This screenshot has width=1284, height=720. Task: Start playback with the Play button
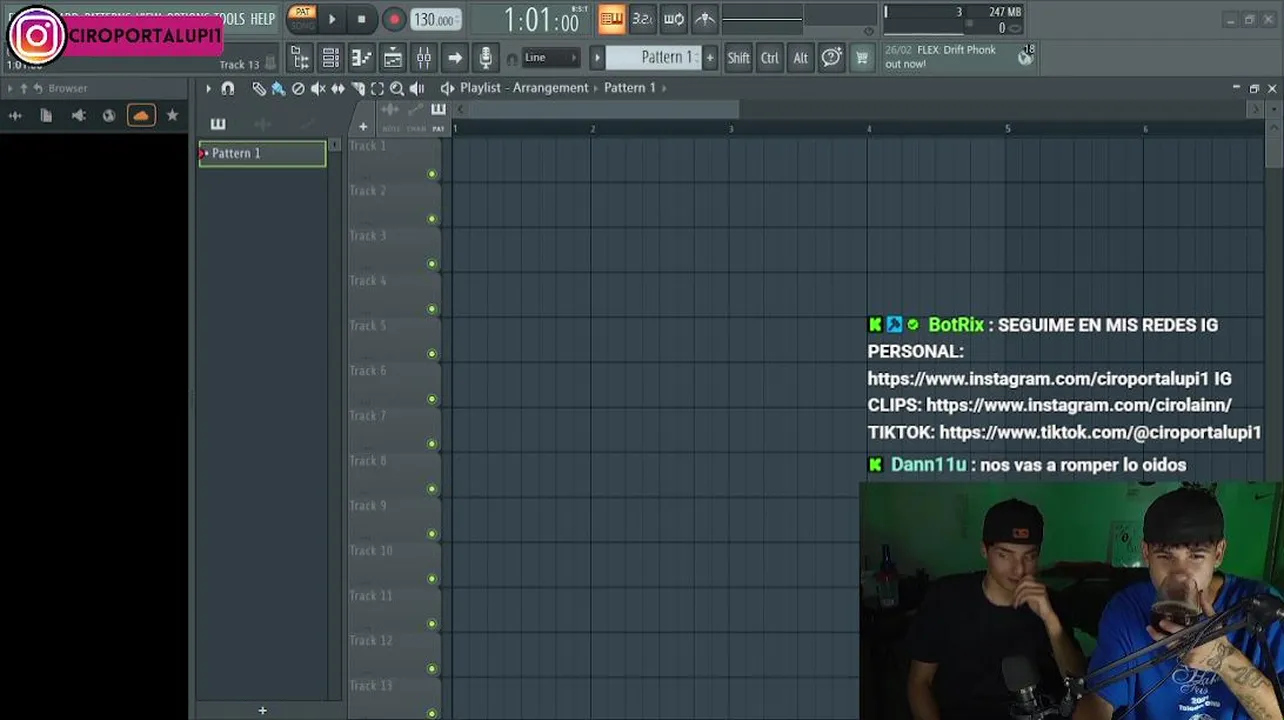pos(332,19)
